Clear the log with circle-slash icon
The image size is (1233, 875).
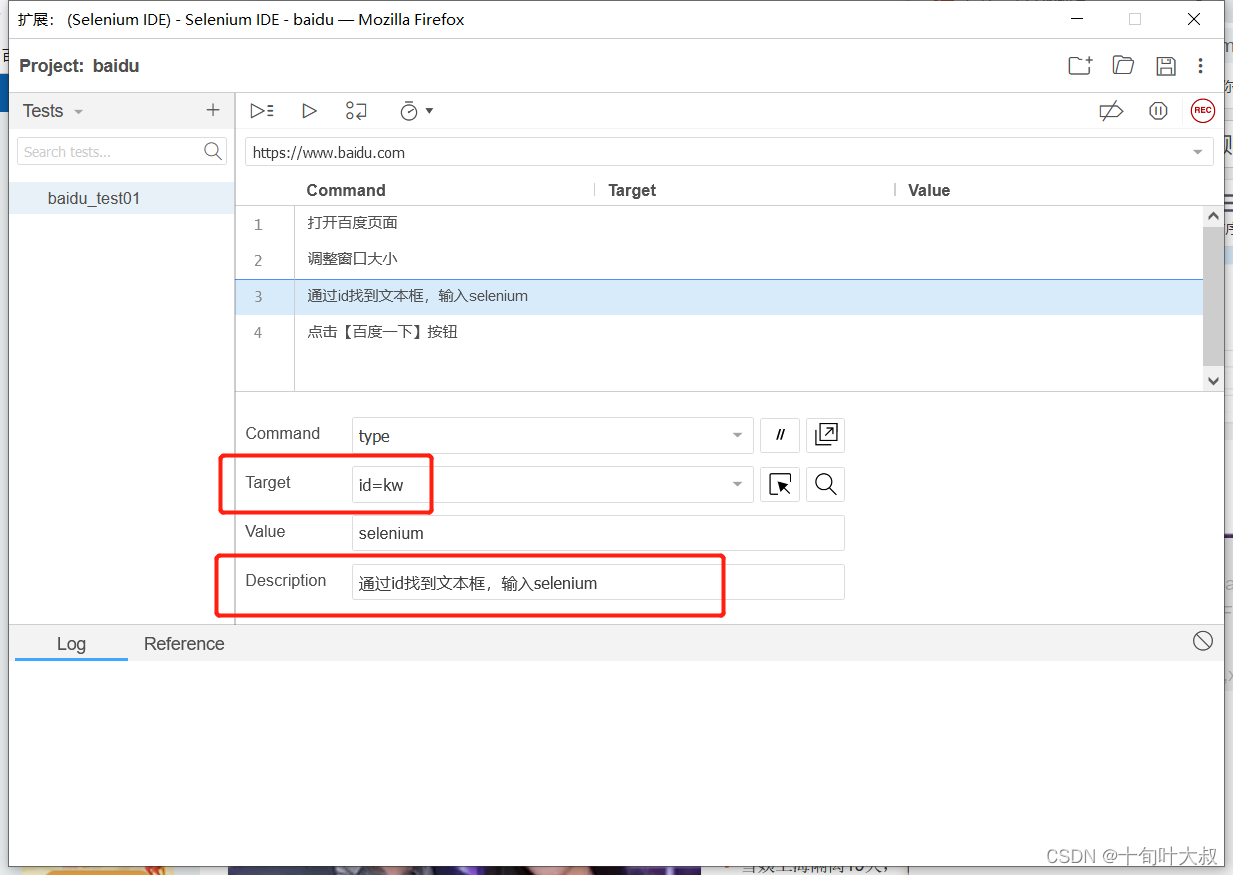[x=1203, y=641]
